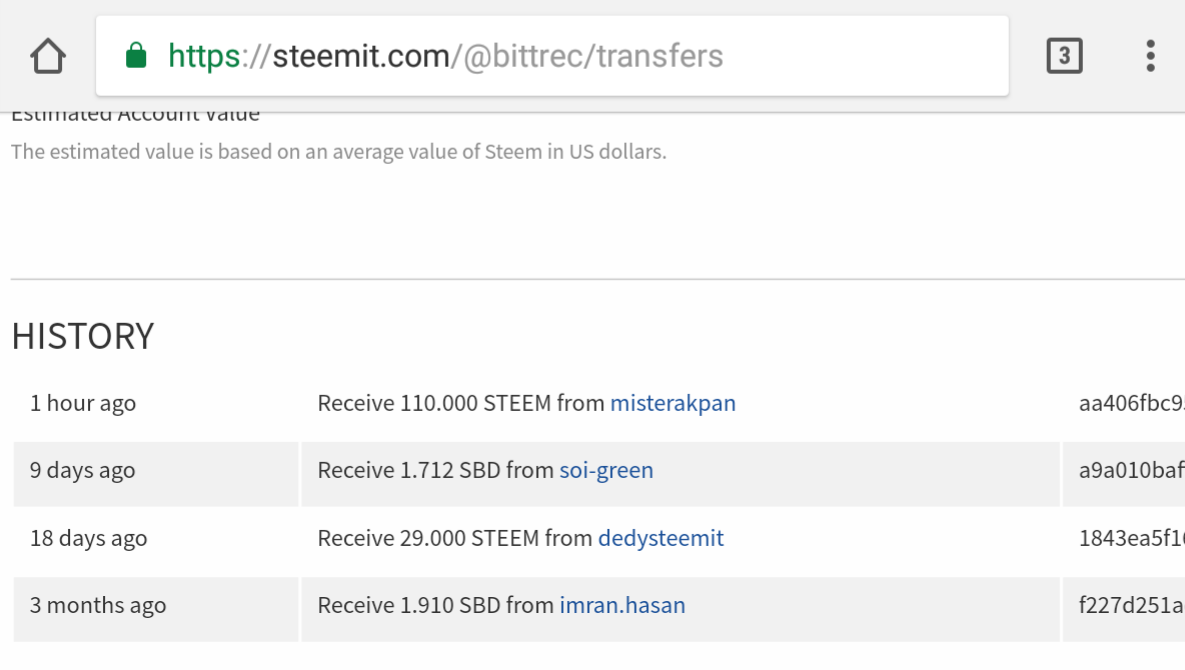Tap the browser home icon
This screenshot has width=1185, height=670.
pyautogui.click(x=48, y=57)
